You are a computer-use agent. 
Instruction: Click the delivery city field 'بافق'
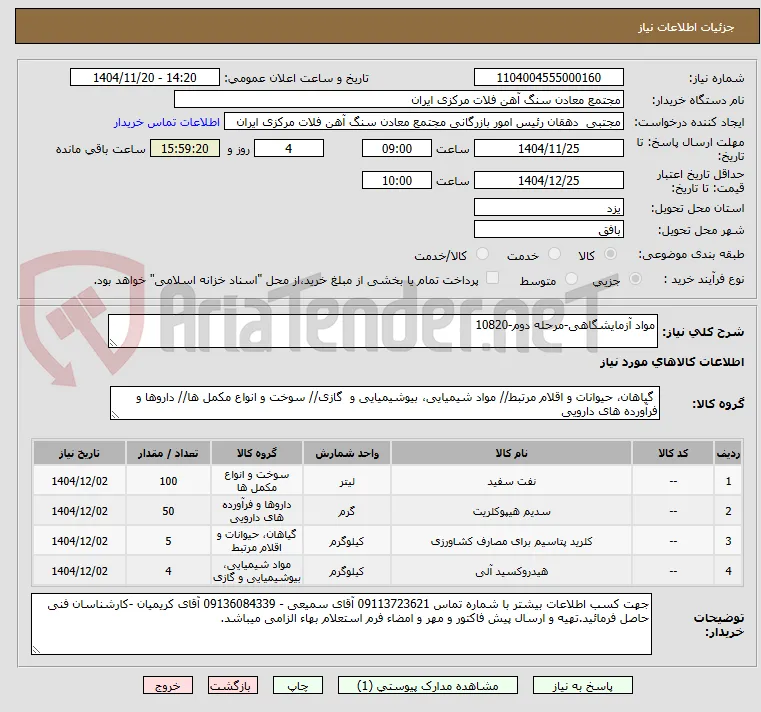click(548, 230)
